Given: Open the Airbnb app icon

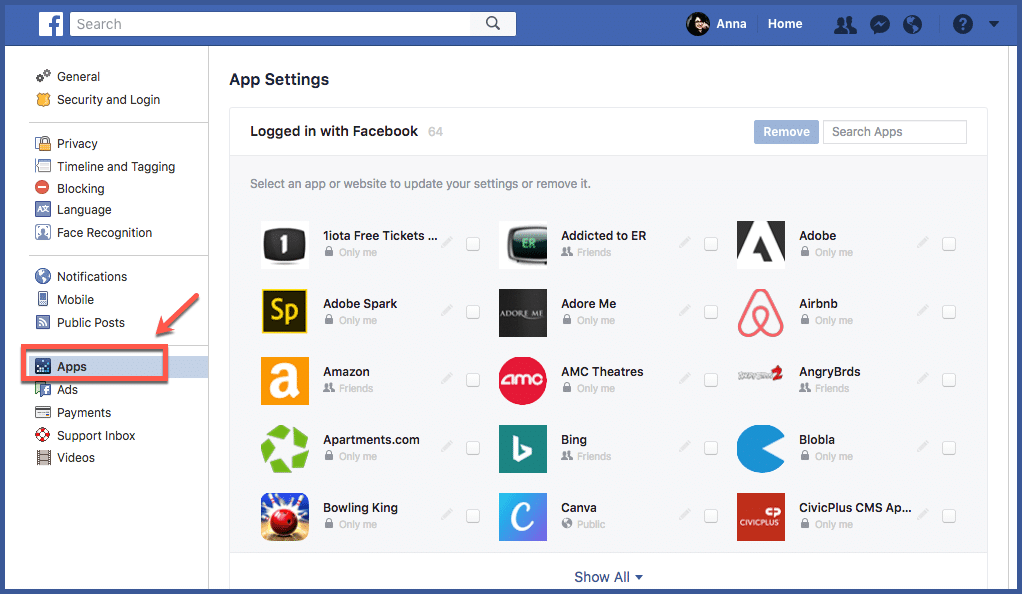Looking at the screenshot, I should 761,312.
